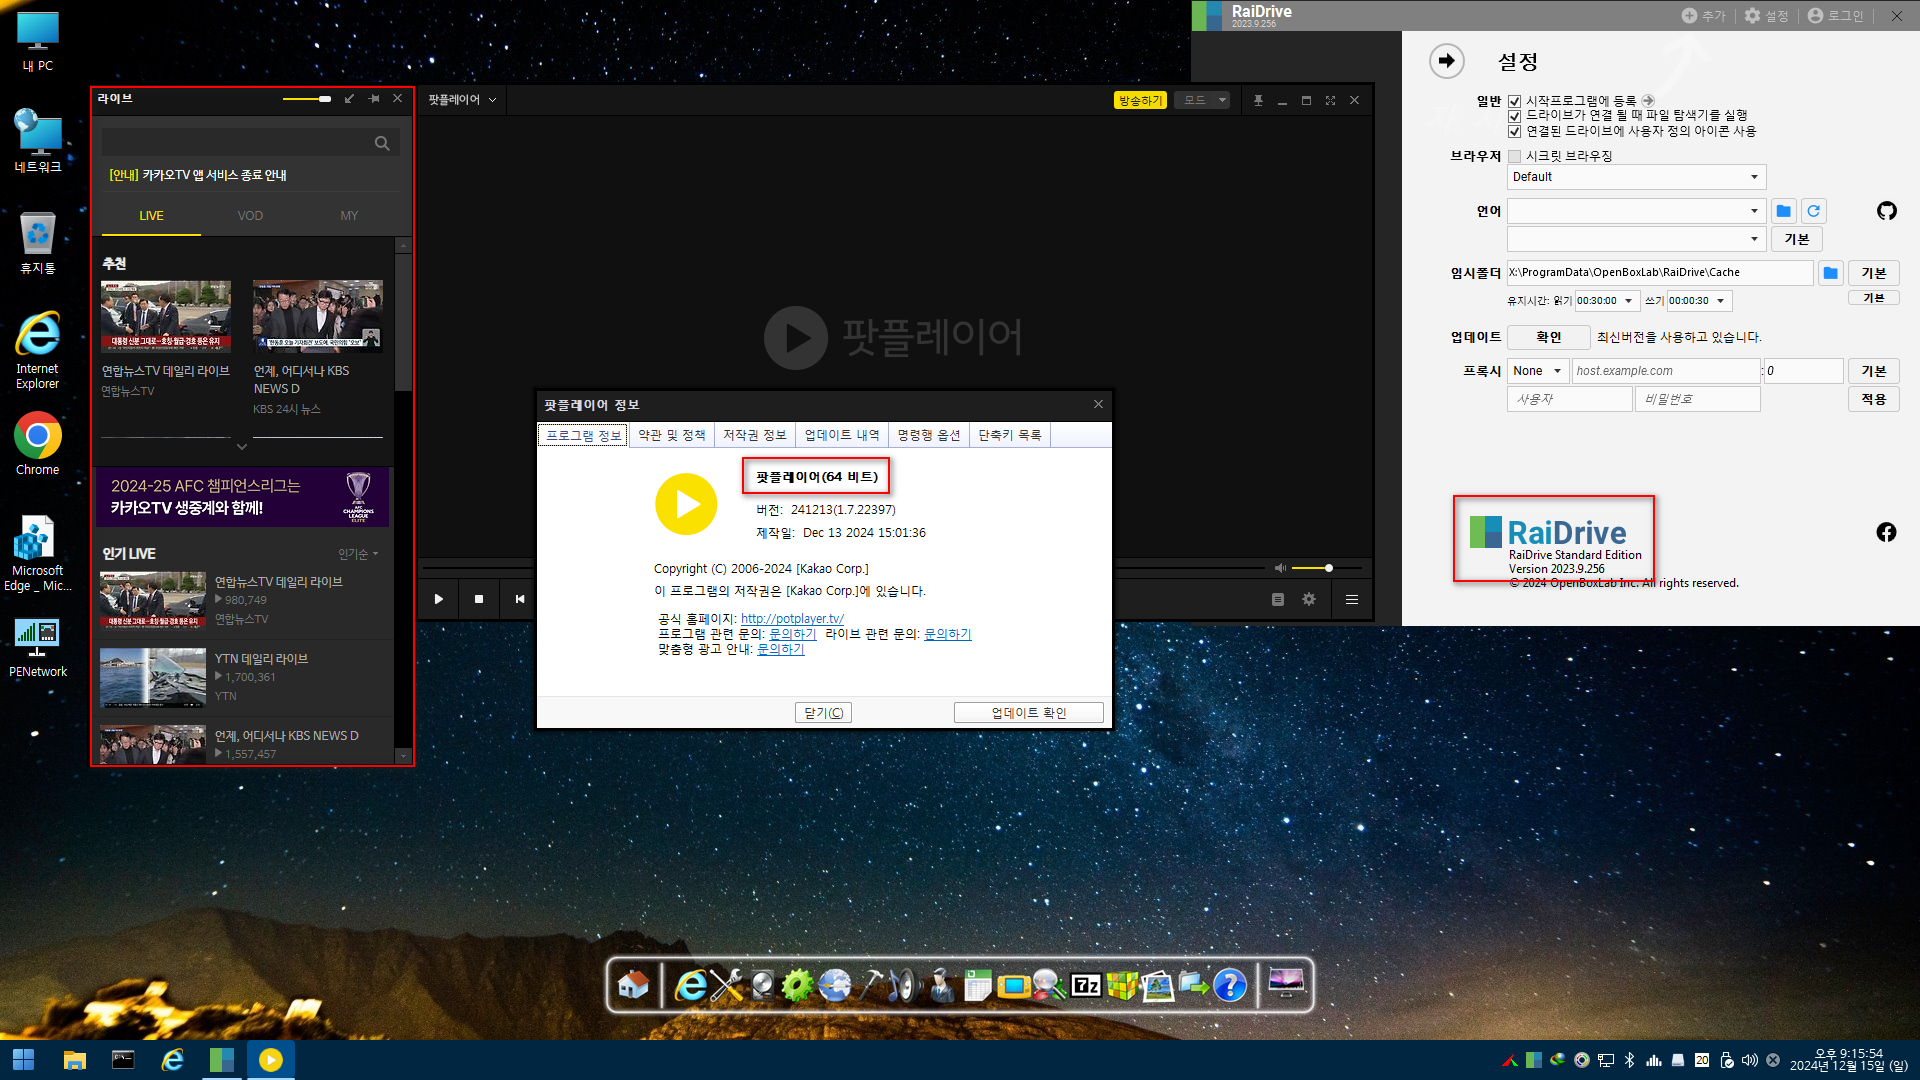Adjust the opacity slider in Live panel title bar

(x=307, y=99)
